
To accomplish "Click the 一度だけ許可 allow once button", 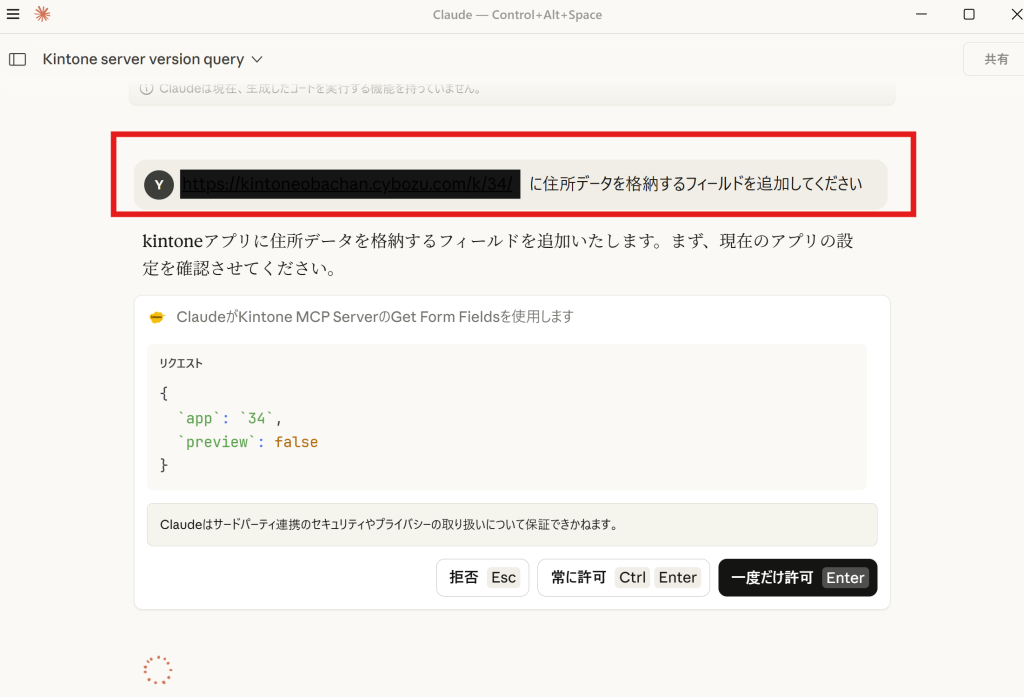I will 797,577.
